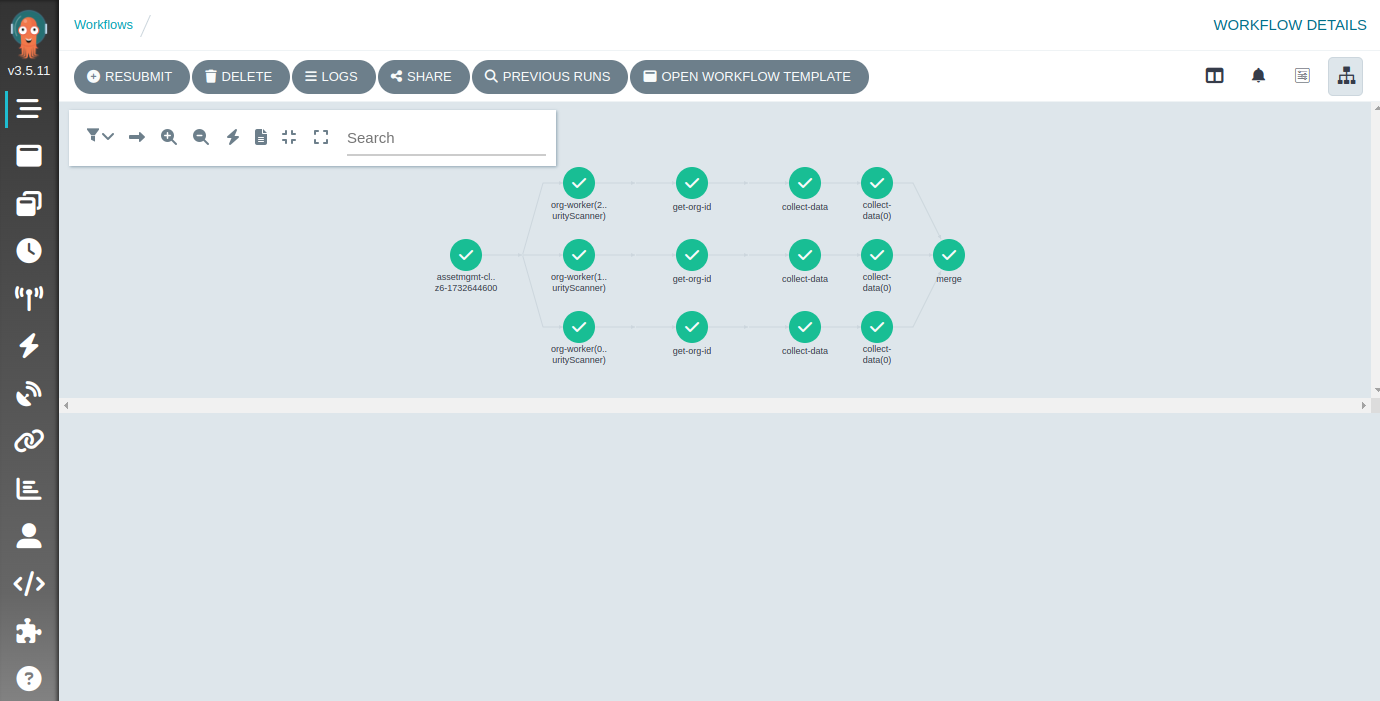Image resolution: width=1380 pixels, height=701 pixels.
Task: Open Event Sources antenna icon in sidebar
Action: [x=29, y=296]
